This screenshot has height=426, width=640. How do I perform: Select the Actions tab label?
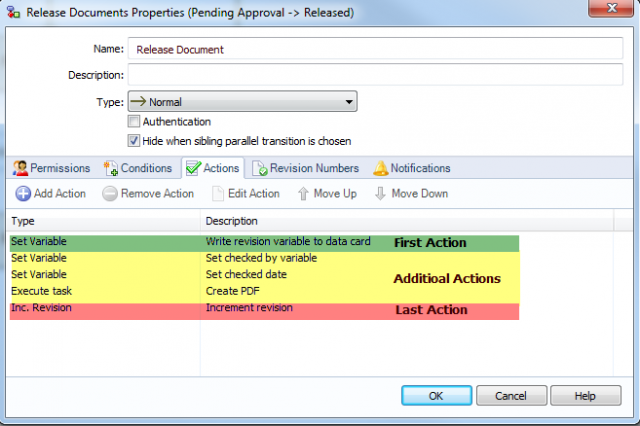click(x=221, y=168)
